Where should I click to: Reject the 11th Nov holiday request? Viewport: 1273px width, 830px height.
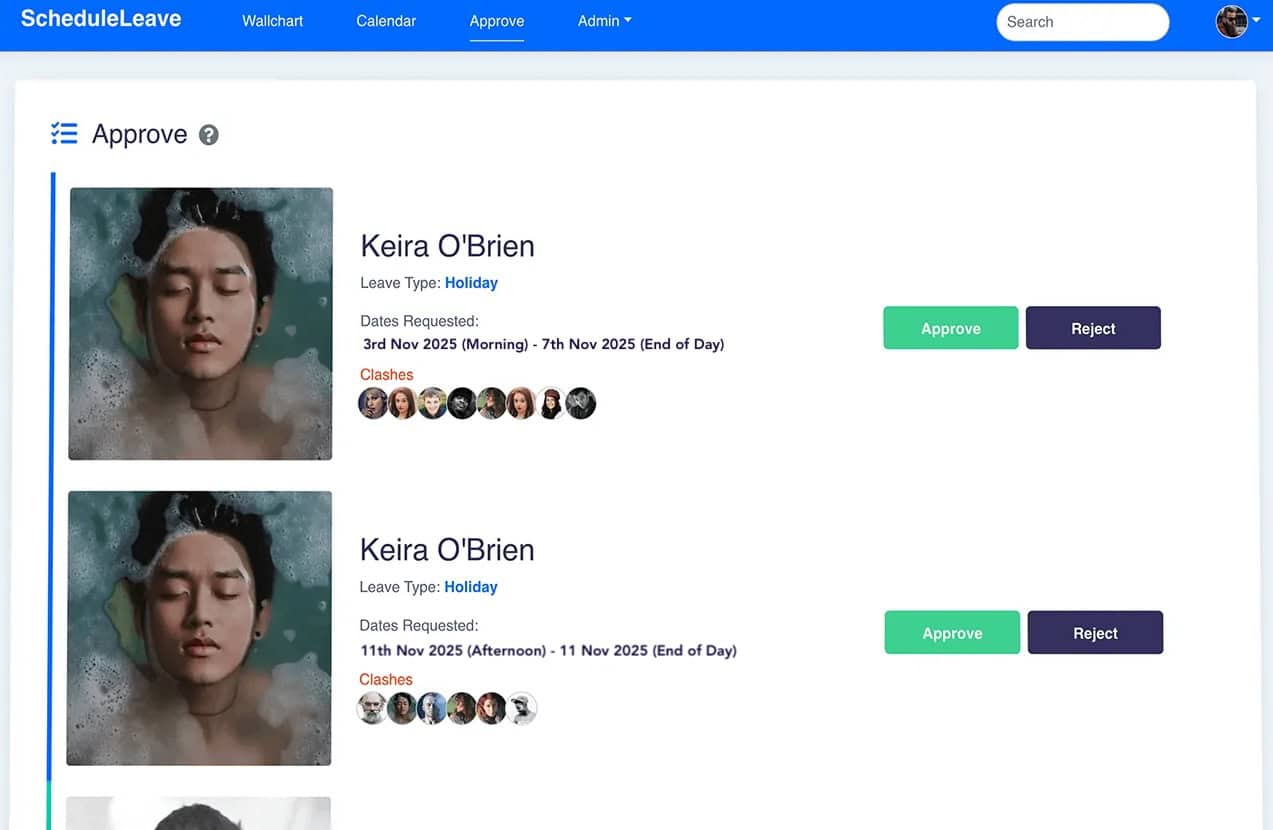pyautogui.click(x=1095, y=633)
